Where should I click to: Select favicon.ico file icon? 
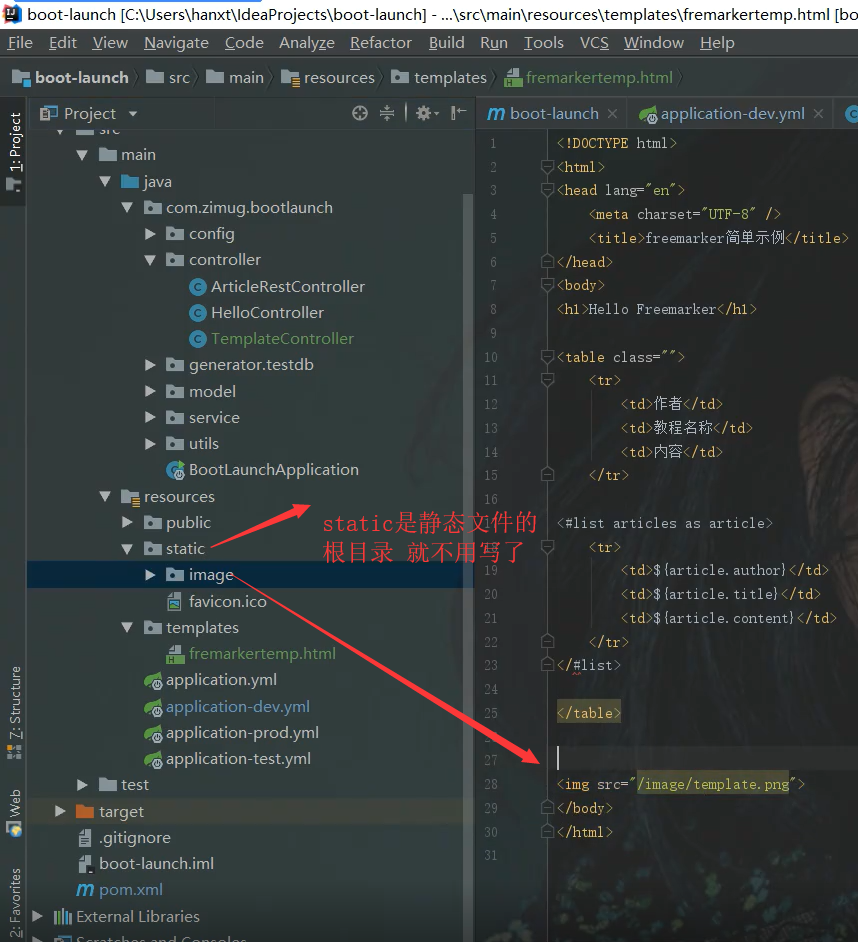(174, 601)
